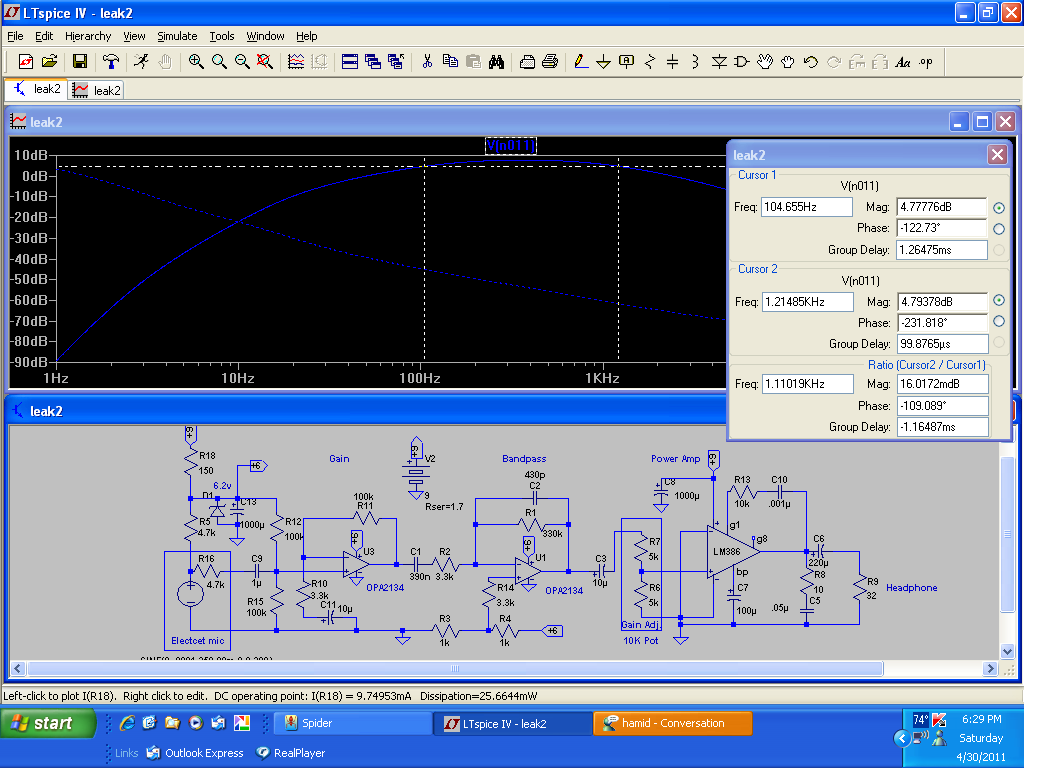Tile windows horizontally via toolbar icon
1042x770 pixels.
point(350,62)
